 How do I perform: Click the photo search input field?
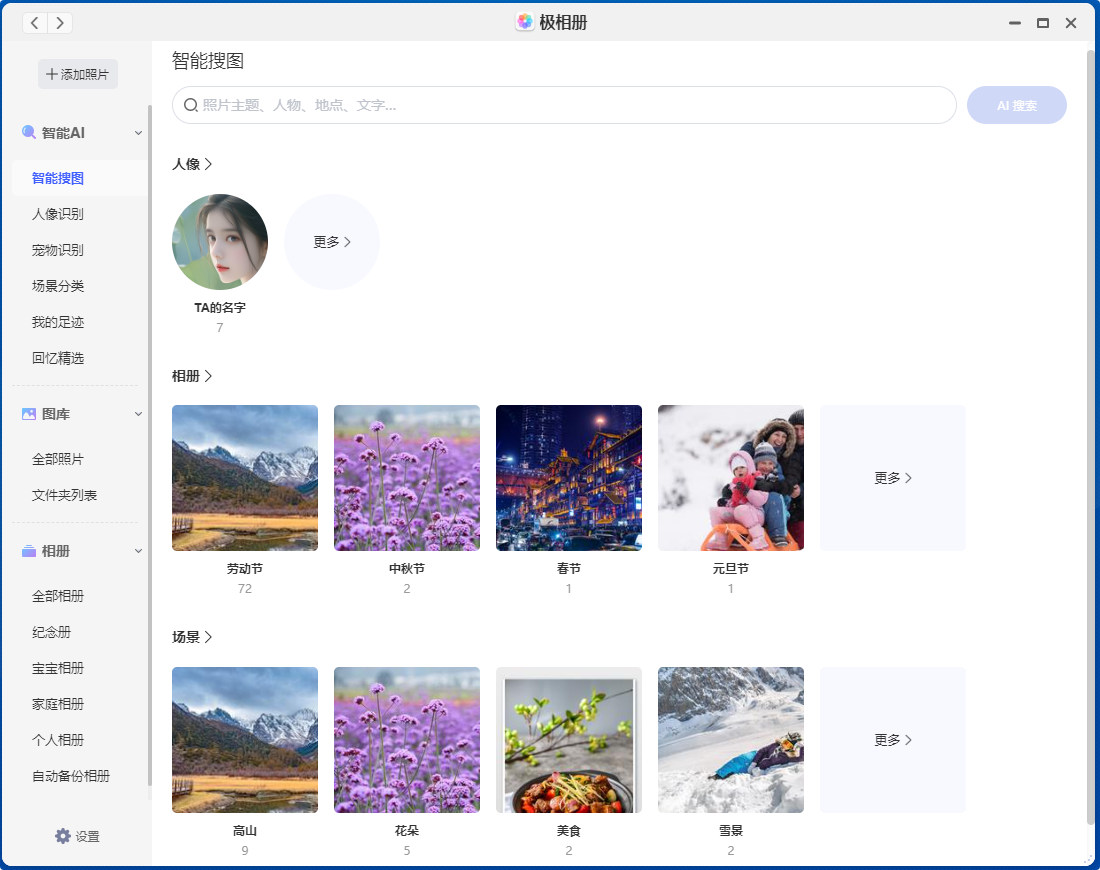click(x=570, y=105)
